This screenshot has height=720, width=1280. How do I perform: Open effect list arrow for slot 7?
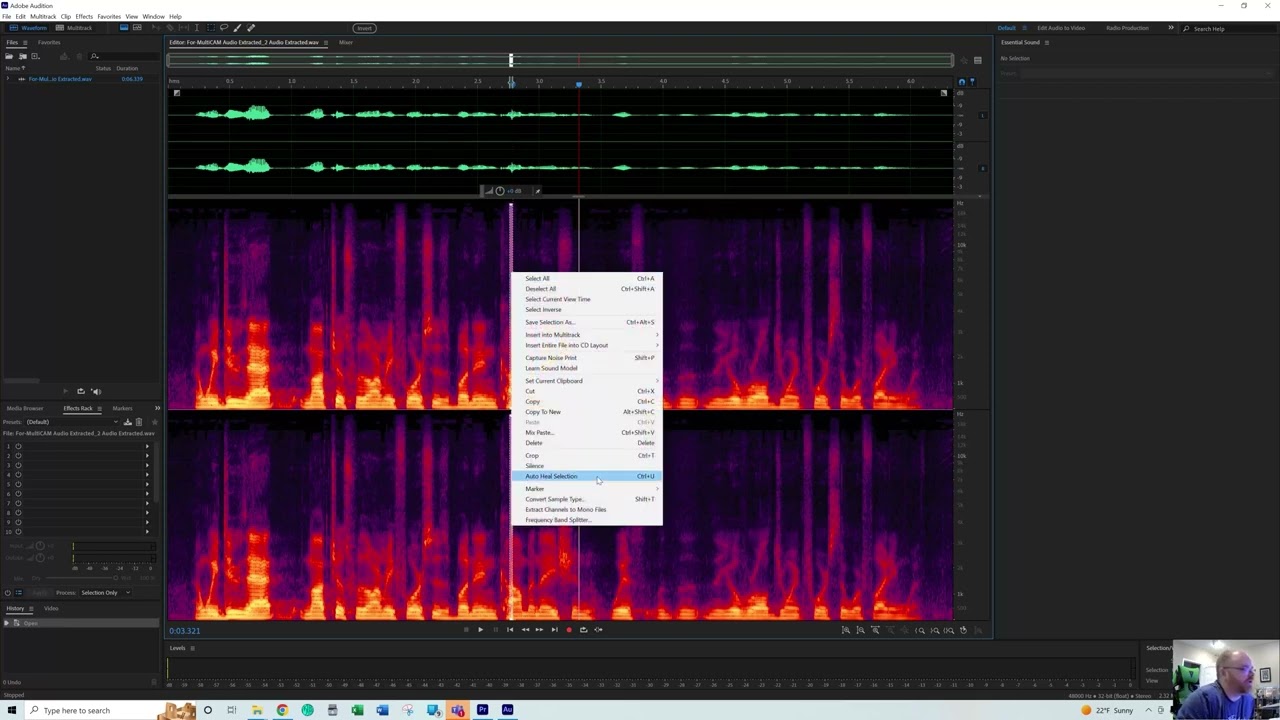[x=147, y=503]
